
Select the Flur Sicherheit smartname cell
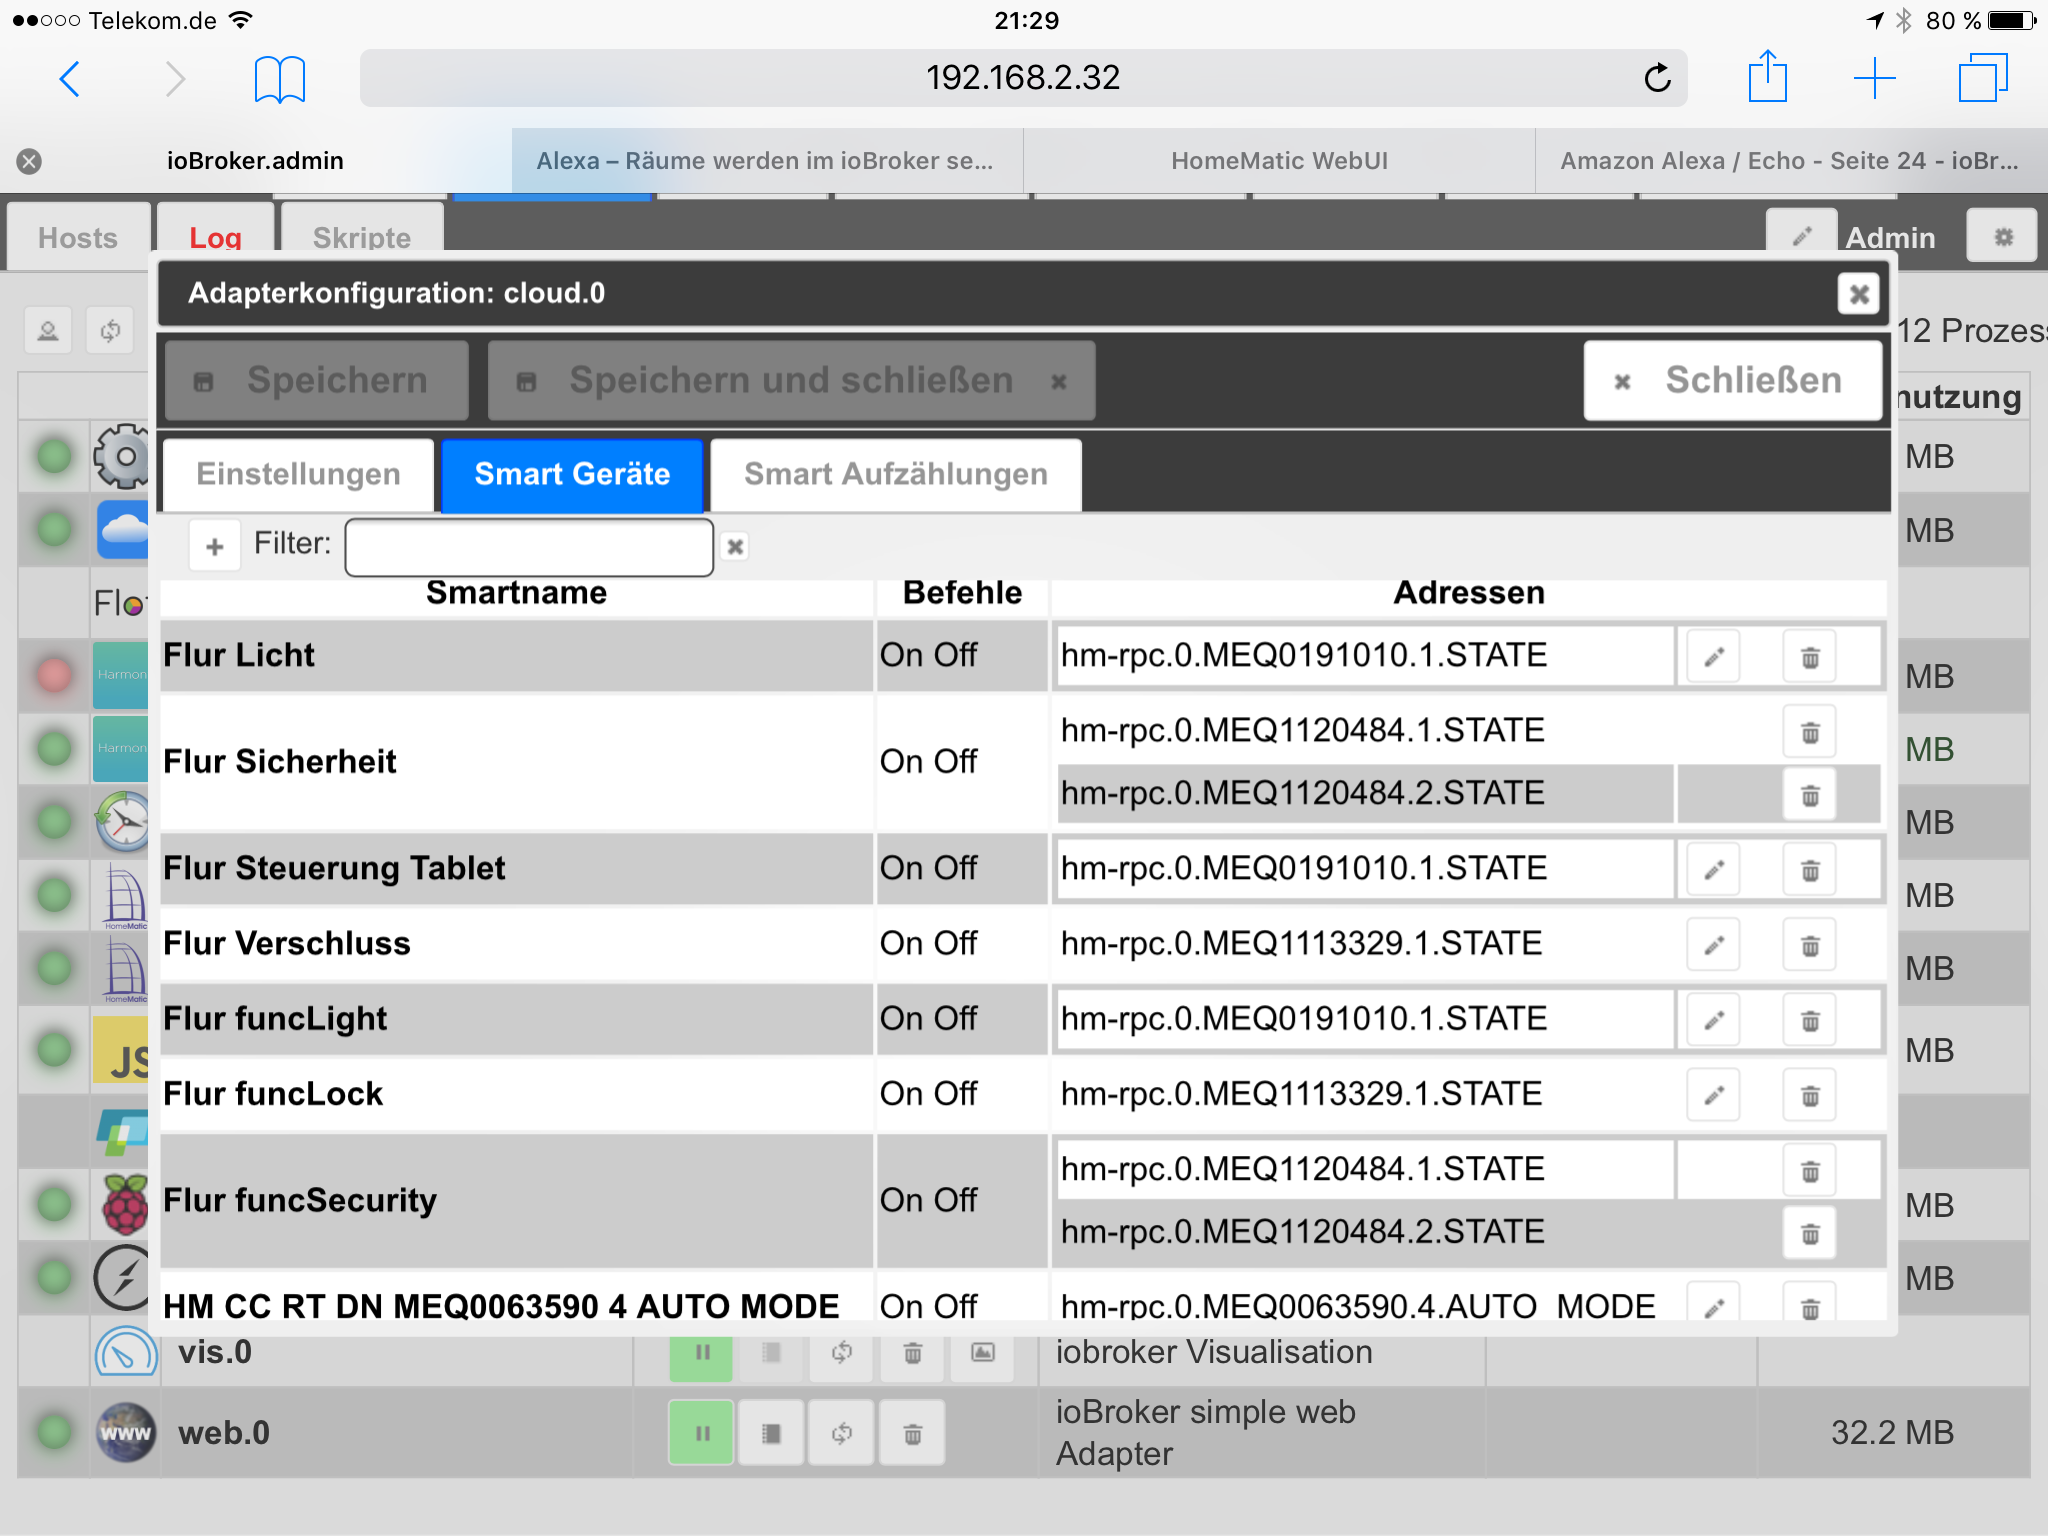(517, 762)
